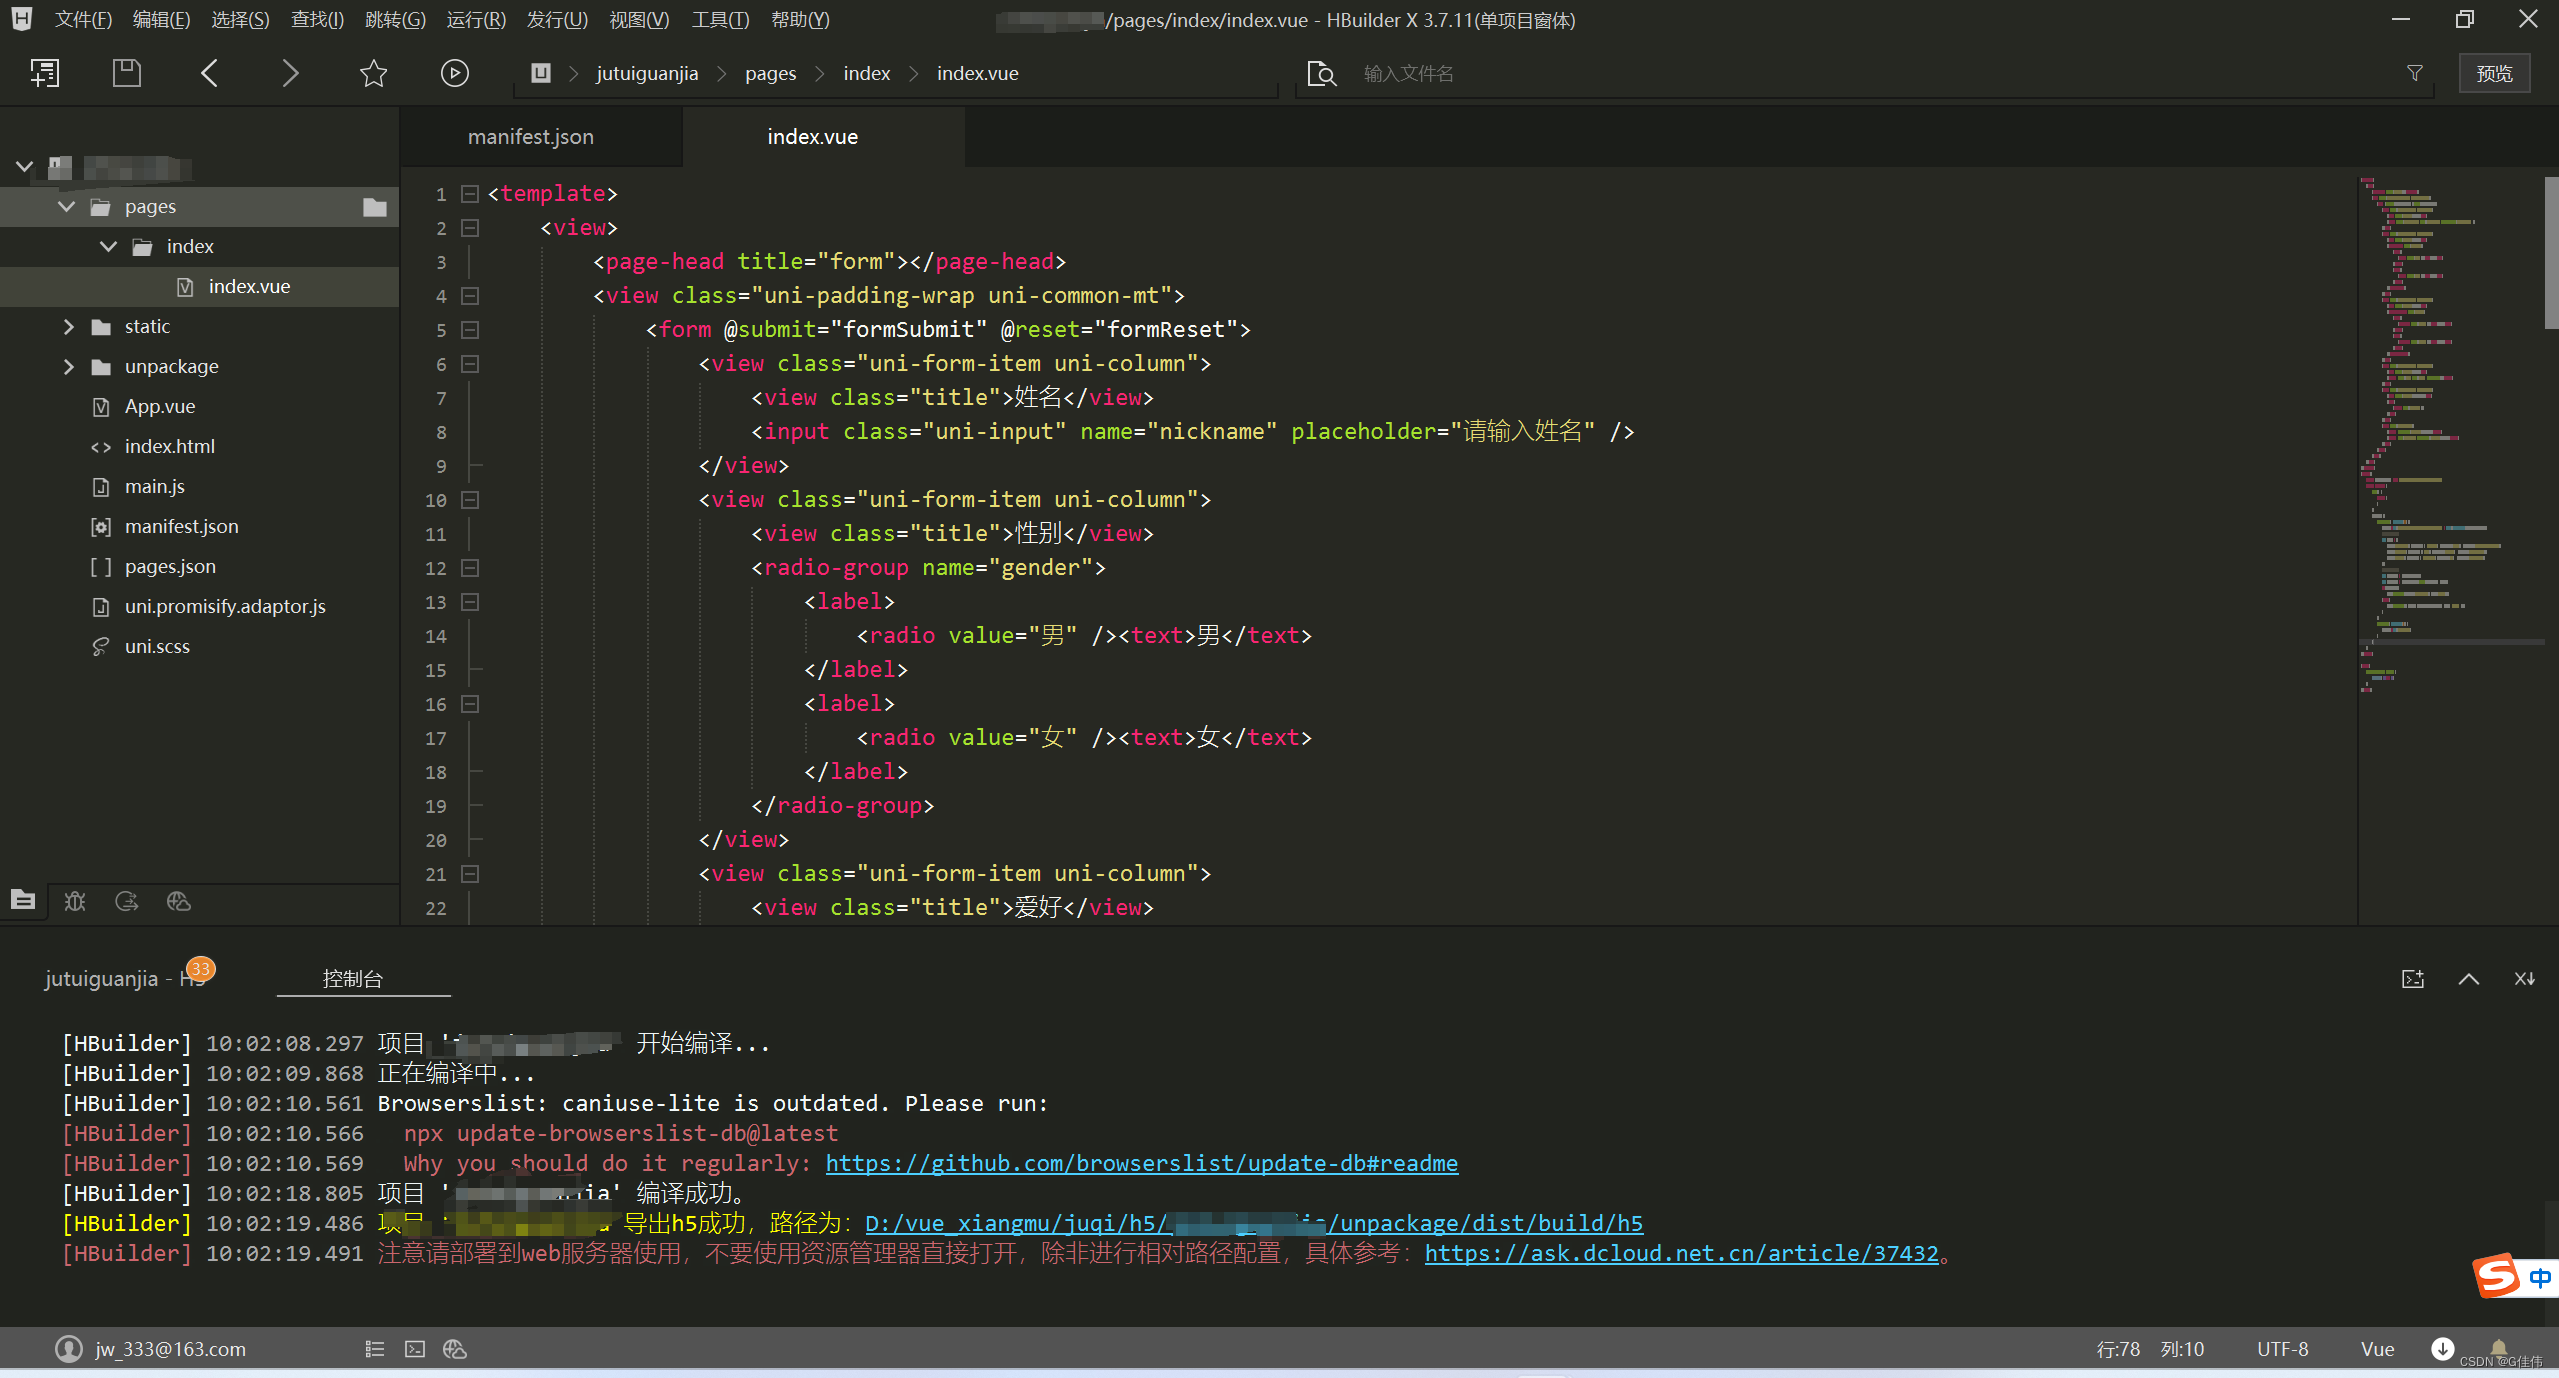Toggle code fold on line 5 form tag
Screen dimensions: 2559x1378
click(x=470, y=330)
